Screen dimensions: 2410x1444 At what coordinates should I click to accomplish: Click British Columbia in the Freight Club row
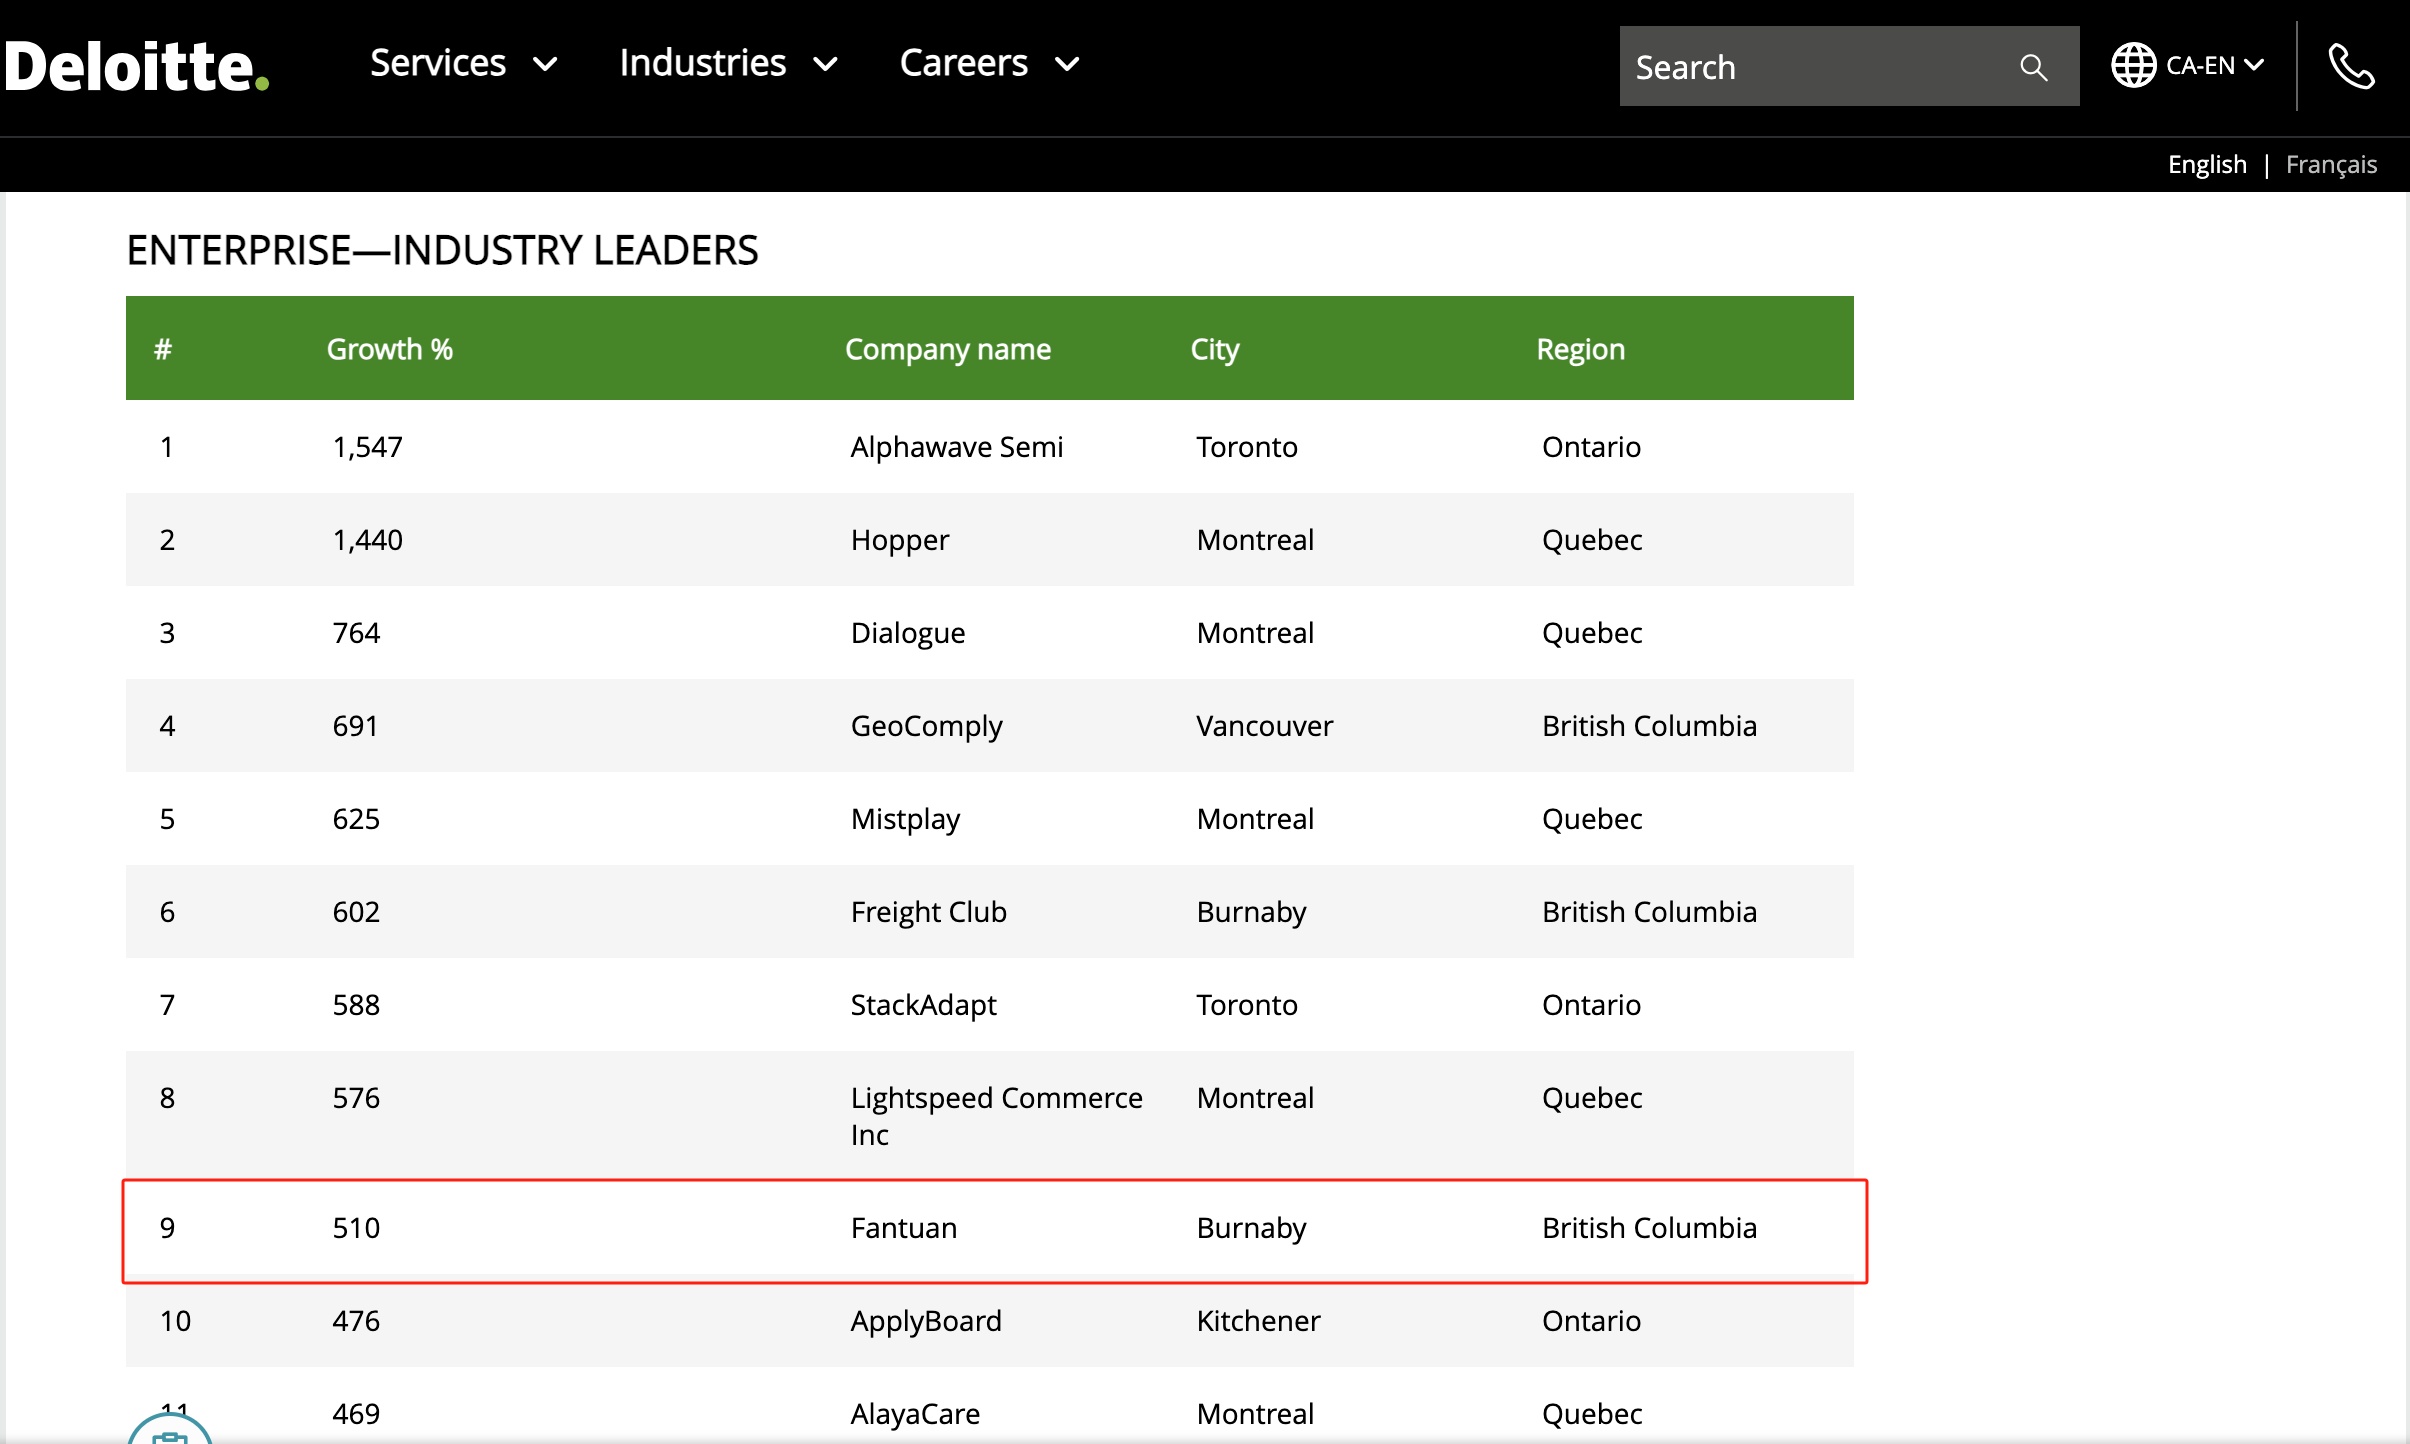click(x=1649, y=912)
